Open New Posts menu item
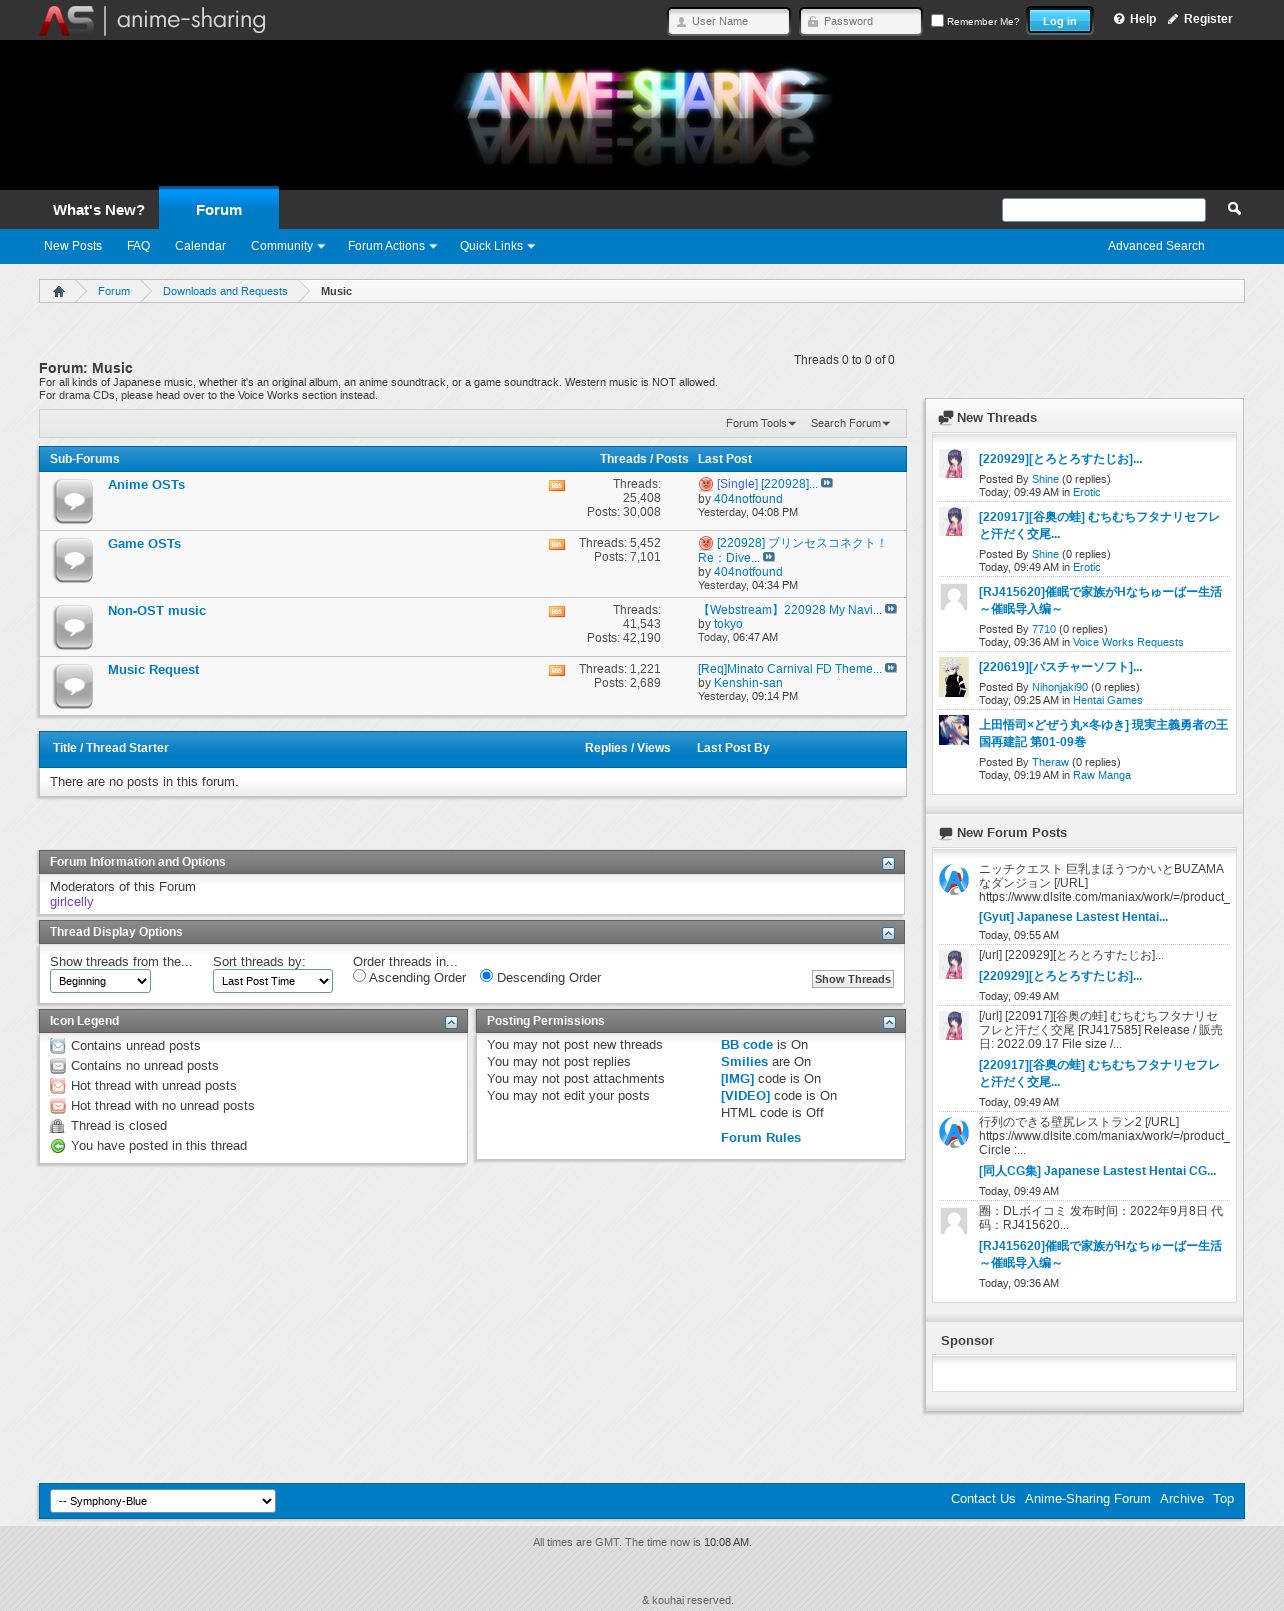 [x=73, y=246]
